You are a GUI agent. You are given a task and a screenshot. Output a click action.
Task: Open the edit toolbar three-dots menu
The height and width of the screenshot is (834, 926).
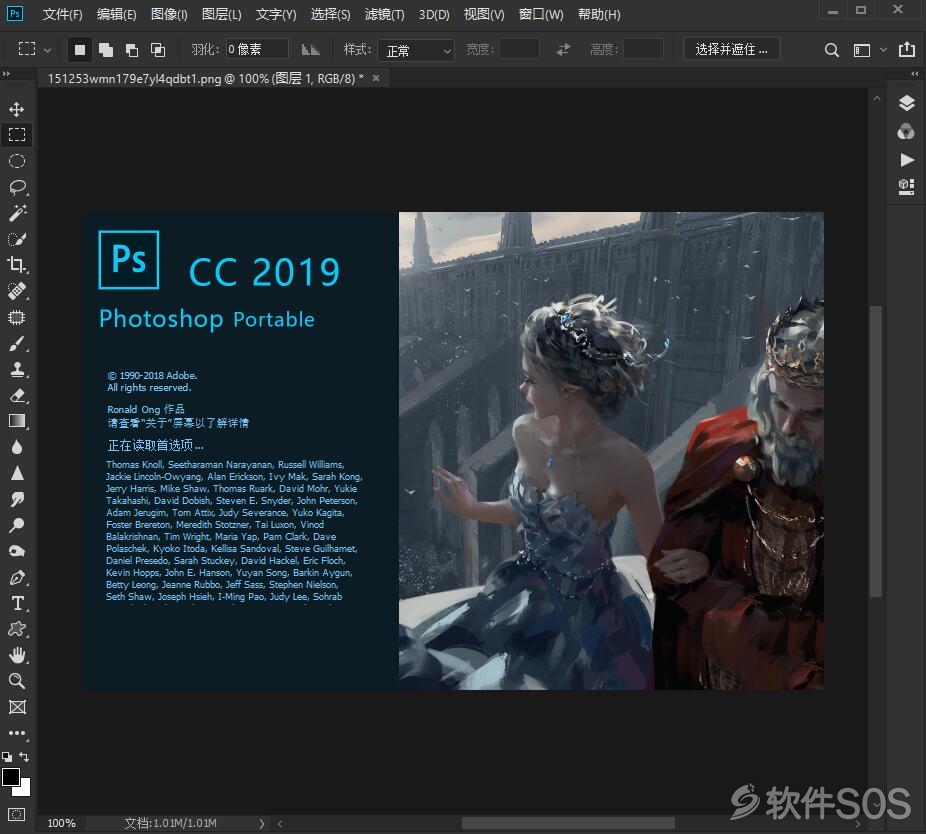pyautogui.click(x=17, y=733)
